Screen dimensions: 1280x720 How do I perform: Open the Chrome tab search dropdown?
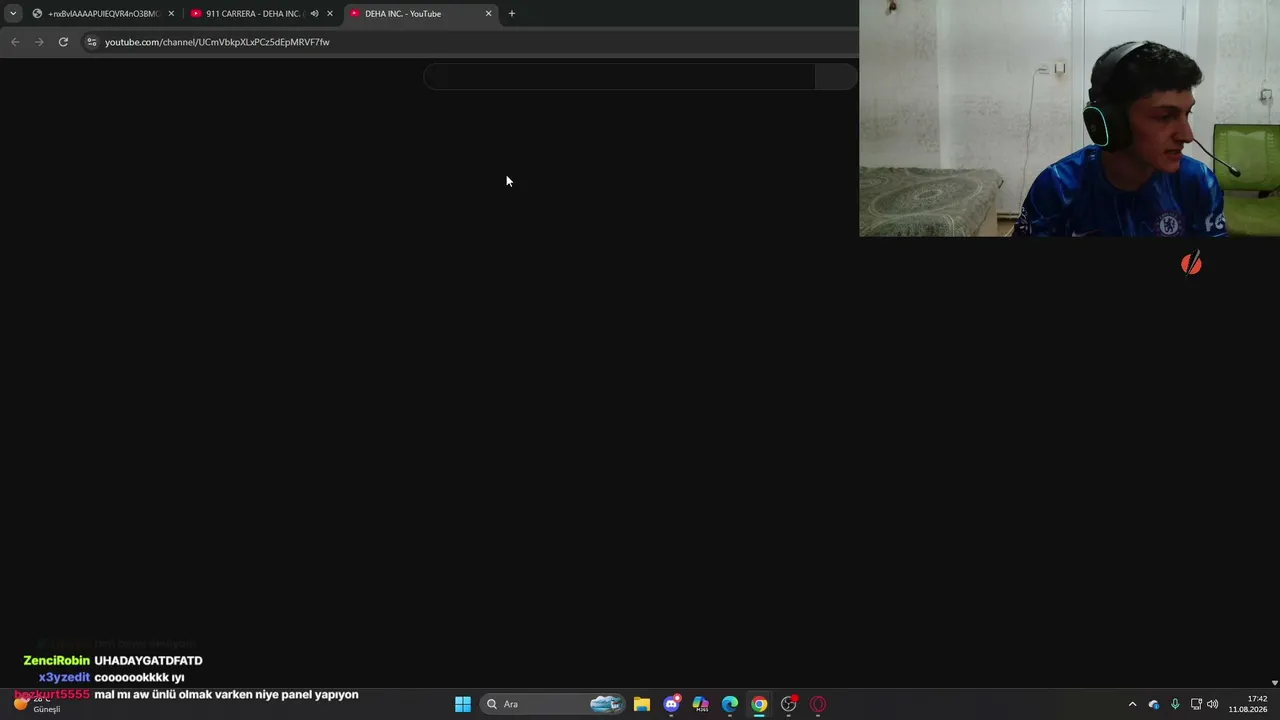[13, 14]
